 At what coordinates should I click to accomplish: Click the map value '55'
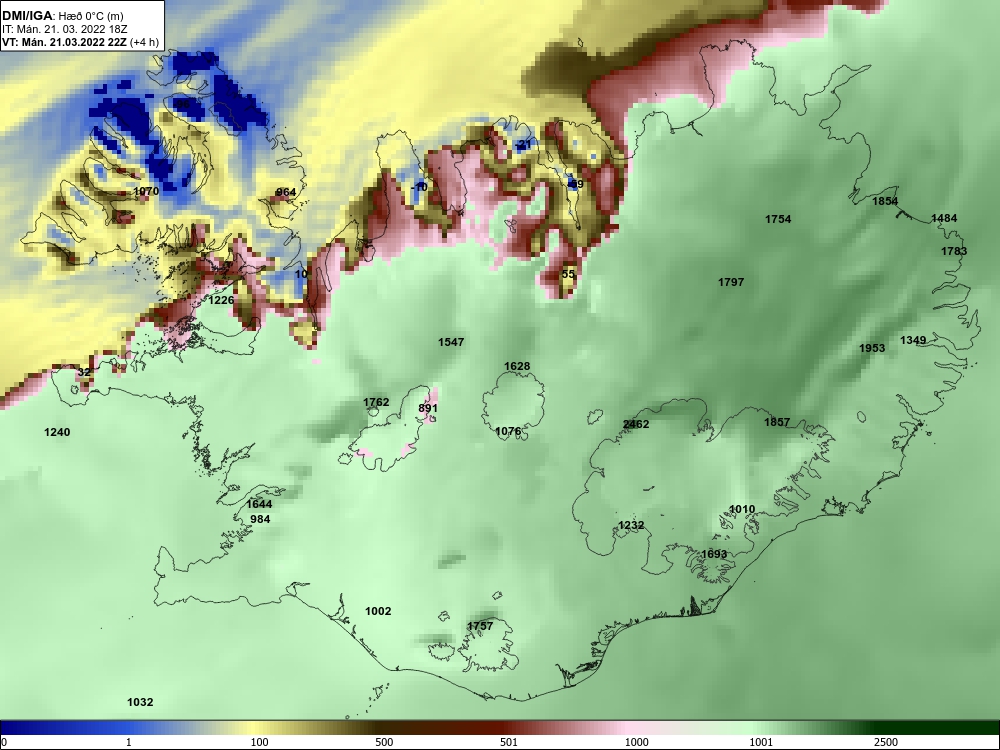click(568, 274)
